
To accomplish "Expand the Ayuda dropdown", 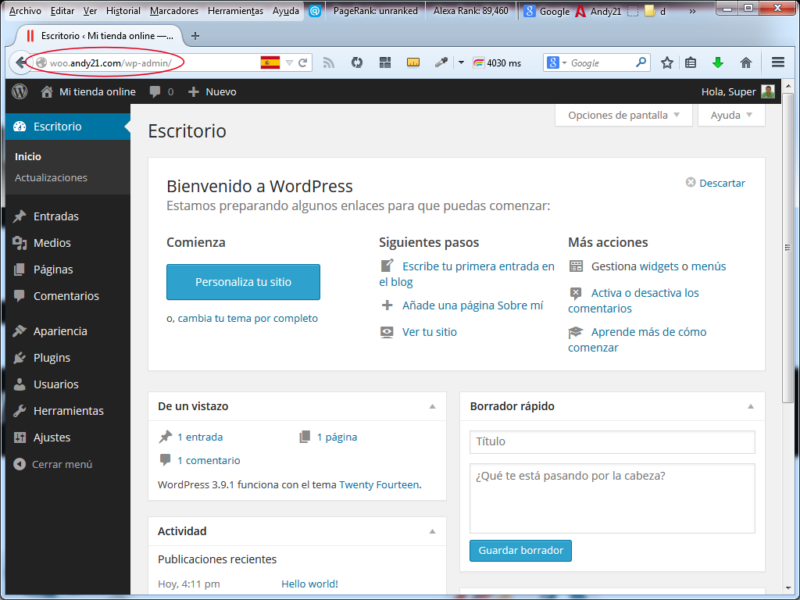I will [x=731, y=115].
